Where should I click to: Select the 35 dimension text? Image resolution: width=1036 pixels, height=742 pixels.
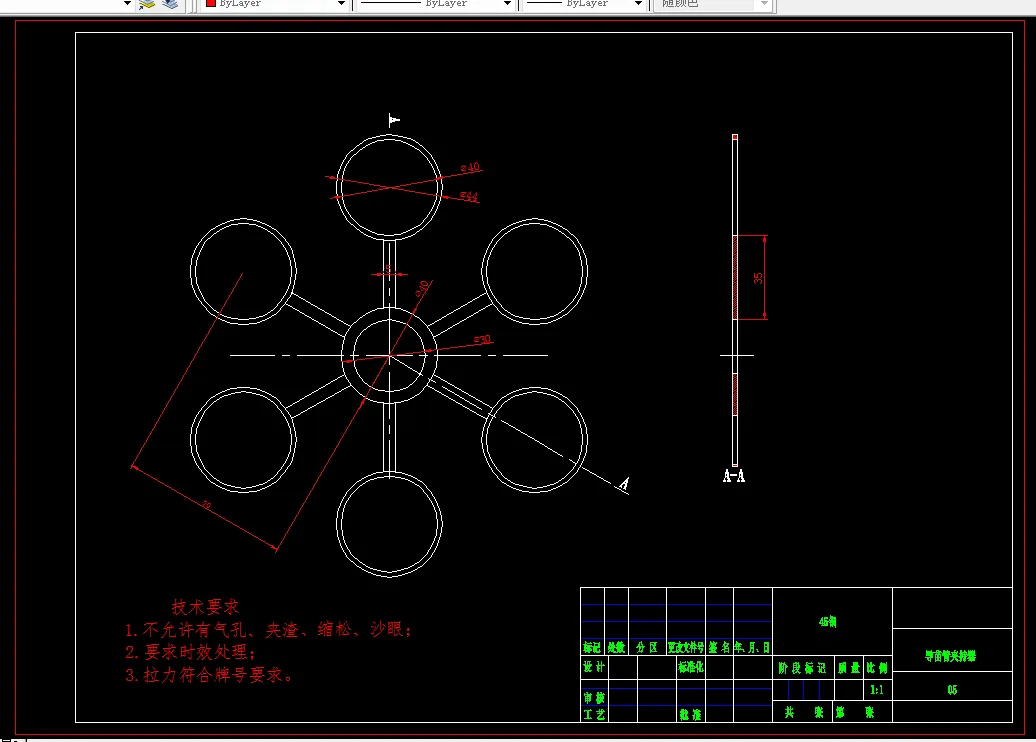click(758, 278)
